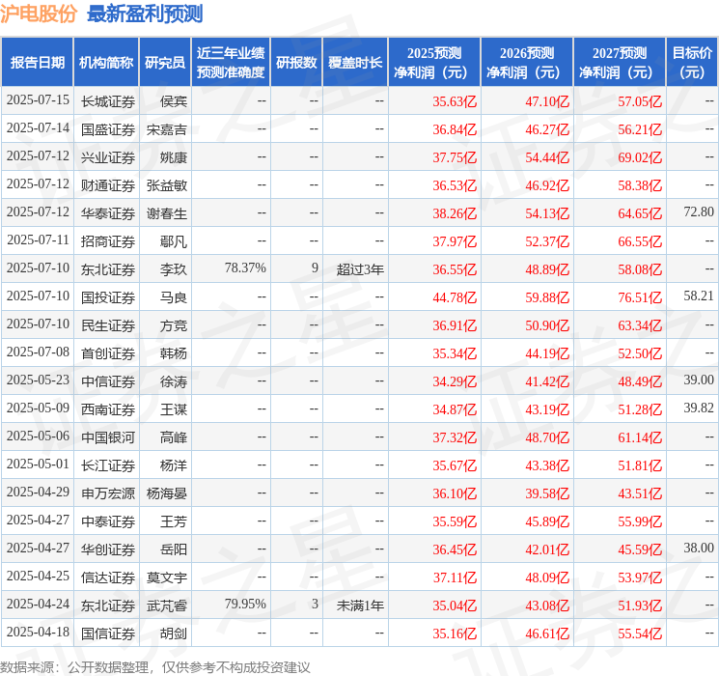719x676 pixels.
Task: Select 国信证券 institution cell
Action: [x=108, y=633]
